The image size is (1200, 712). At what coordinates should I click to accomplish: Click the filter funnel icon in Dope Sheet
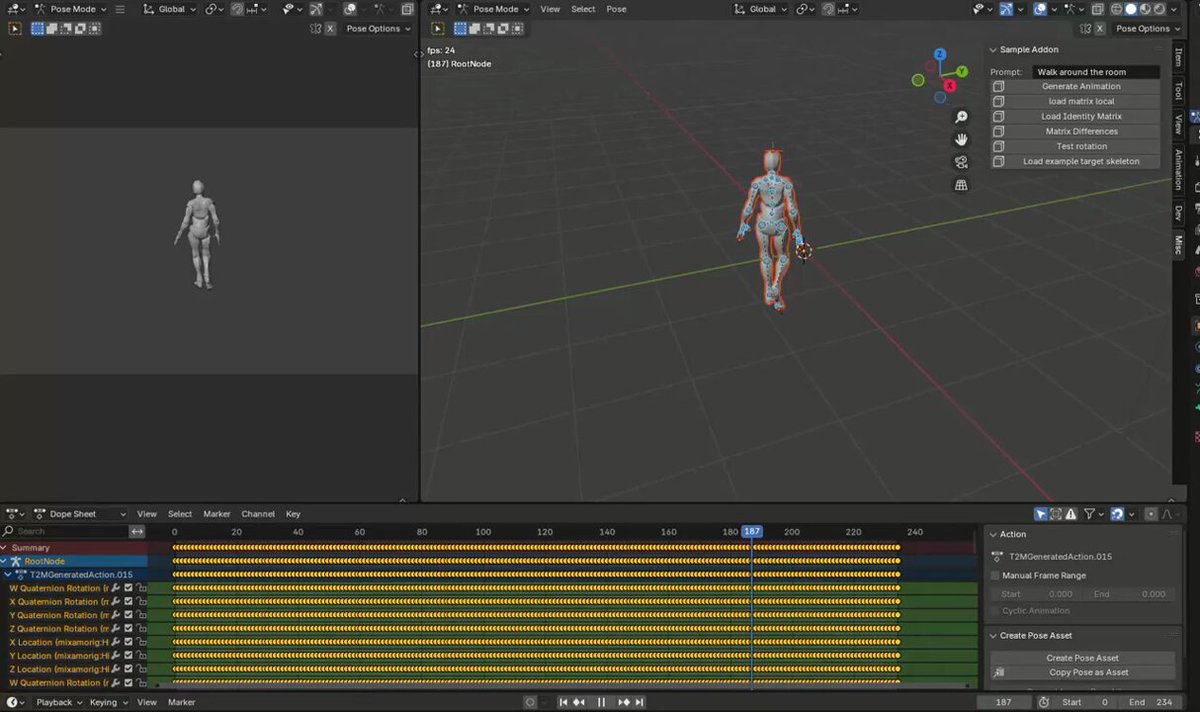coord(1089,514)
